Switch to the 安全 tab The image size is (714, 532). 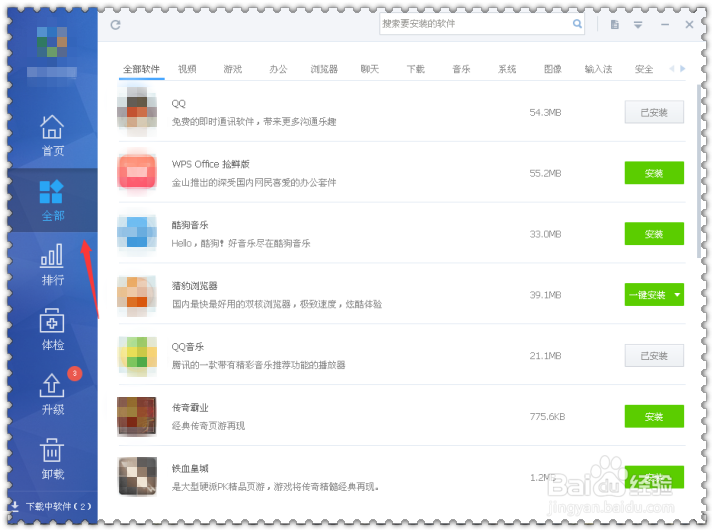click(644, 69)
